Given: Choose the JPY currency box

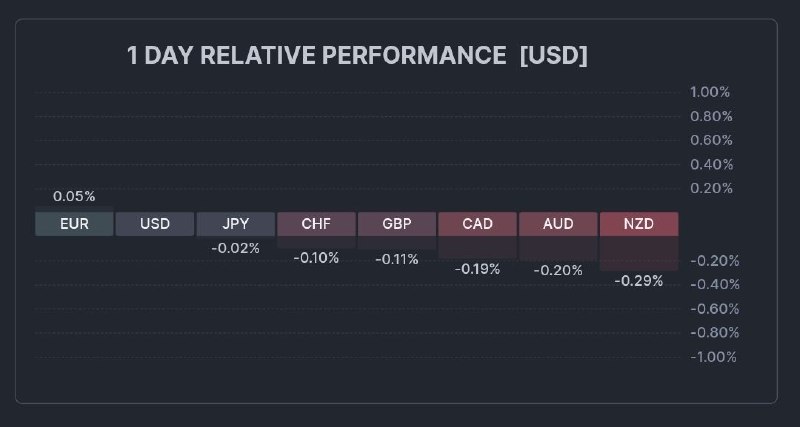Looking at the screenshot, I should [x=236, y=224].
